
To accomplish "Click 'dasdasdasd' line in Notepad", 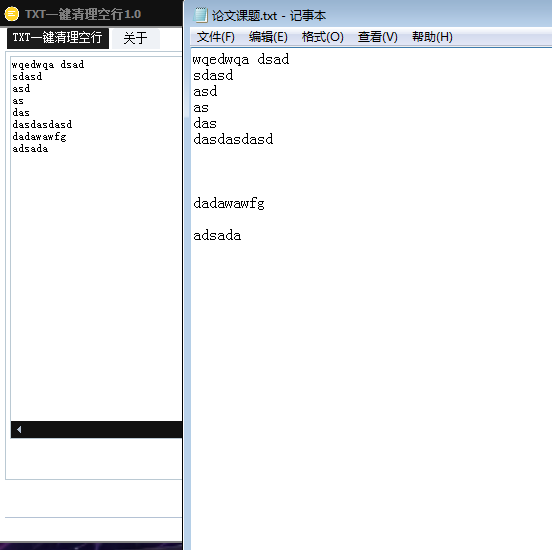I will tap(233, 139).
